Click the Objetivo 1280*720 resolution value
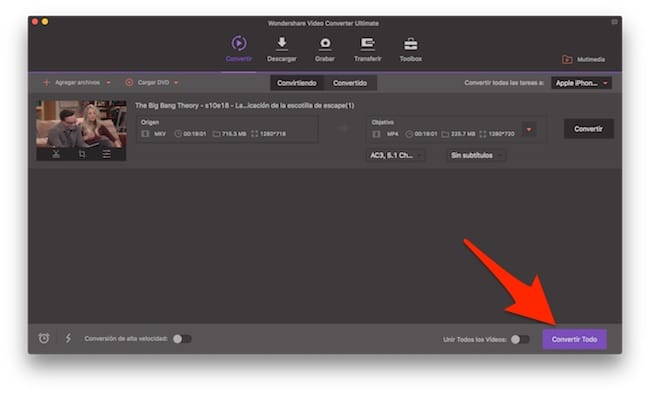 tap(502, 134)
